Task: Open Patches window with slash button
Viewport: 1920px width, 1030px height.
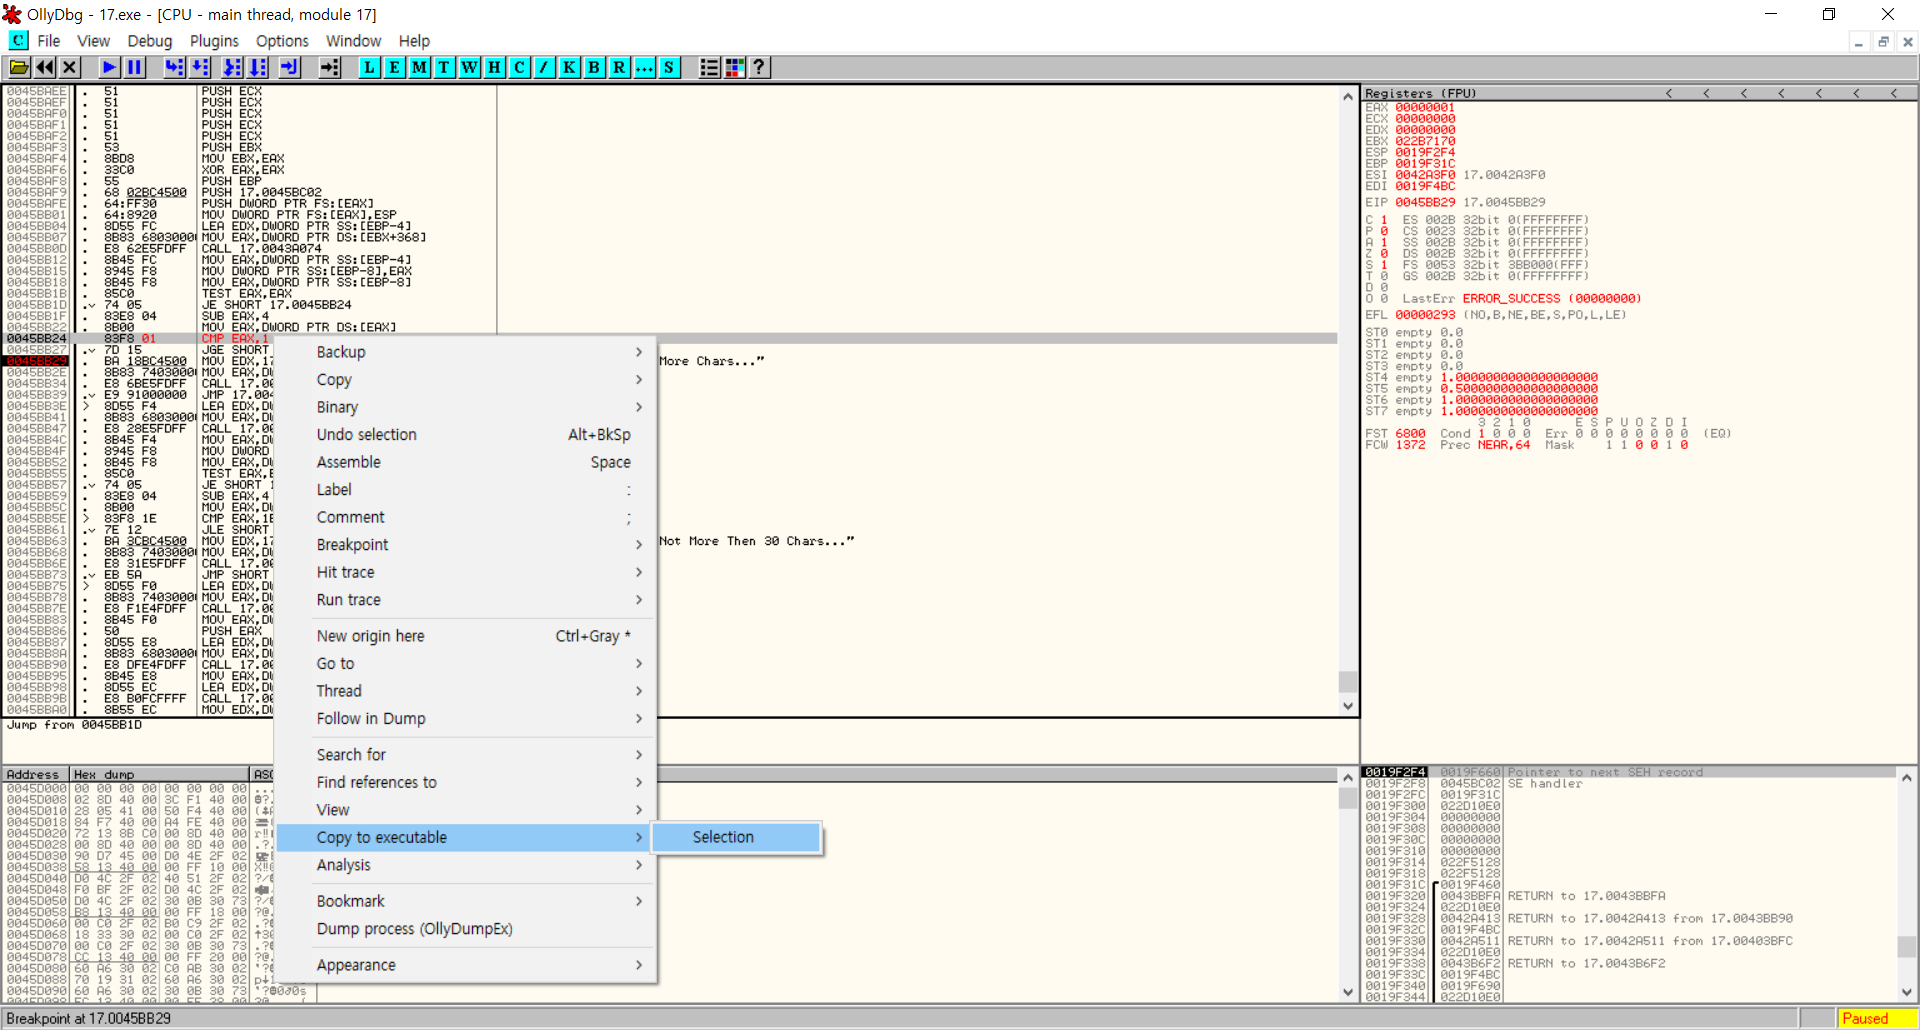Action: click(x=545, y=67)
